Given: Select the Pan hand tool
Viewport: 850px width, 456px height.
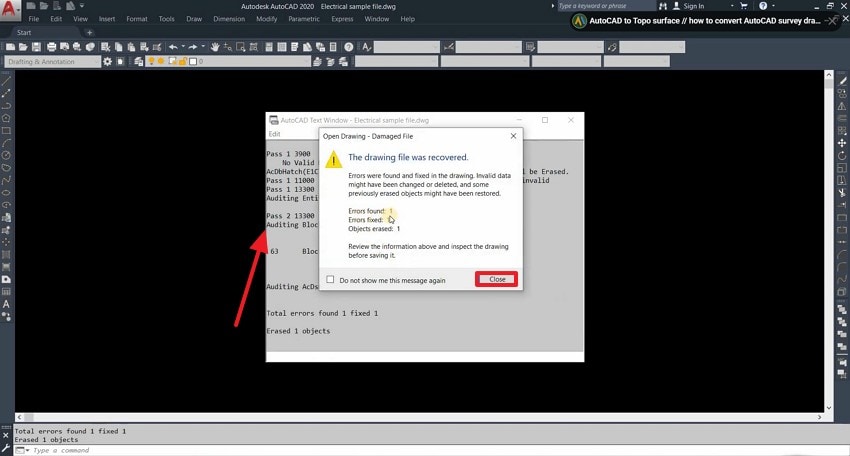Looking at the screenshot, I should [x=215, y=47].
